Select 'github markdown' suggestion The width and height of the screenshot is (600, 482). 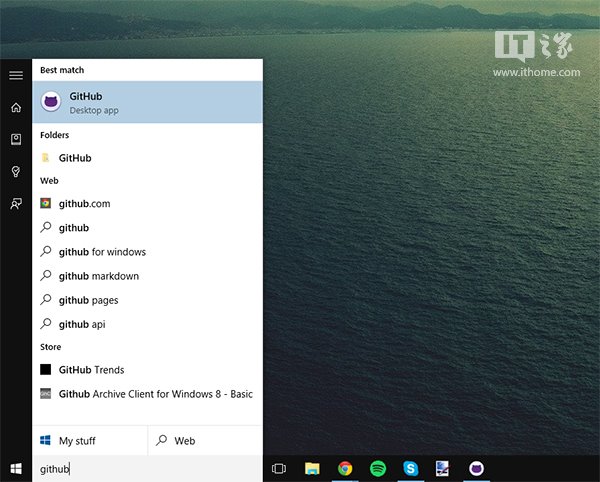tap(147, 276)
